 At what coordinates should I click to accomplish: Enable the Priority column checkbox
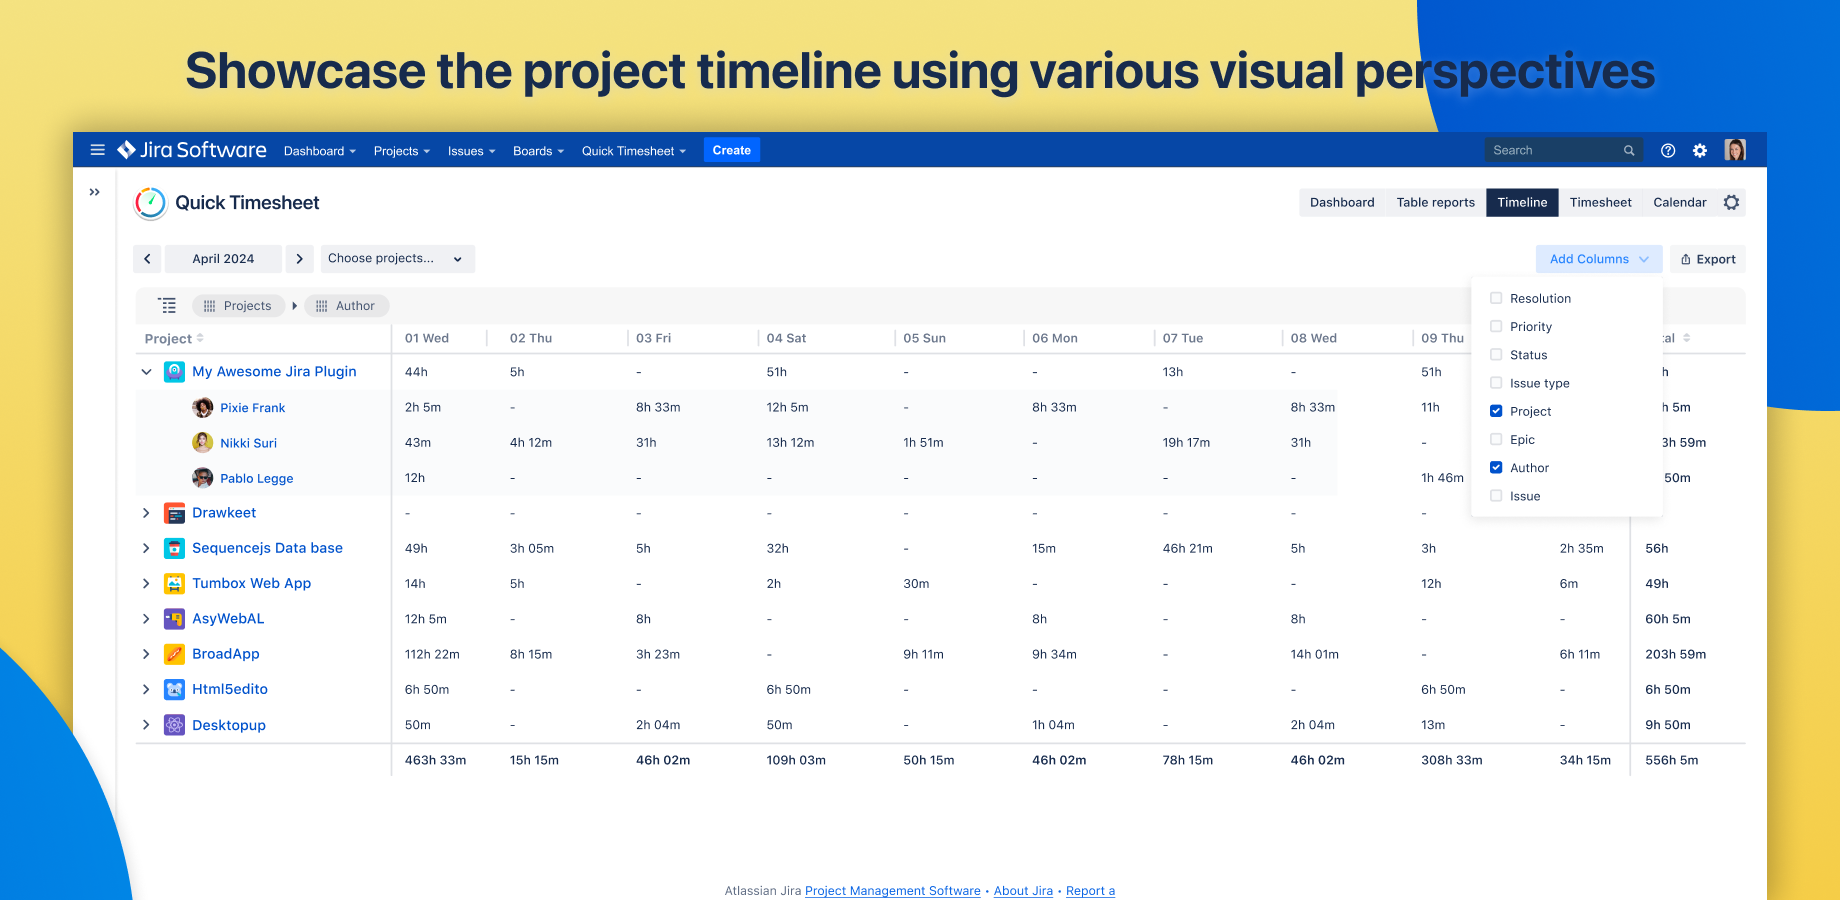[1496, 326]
